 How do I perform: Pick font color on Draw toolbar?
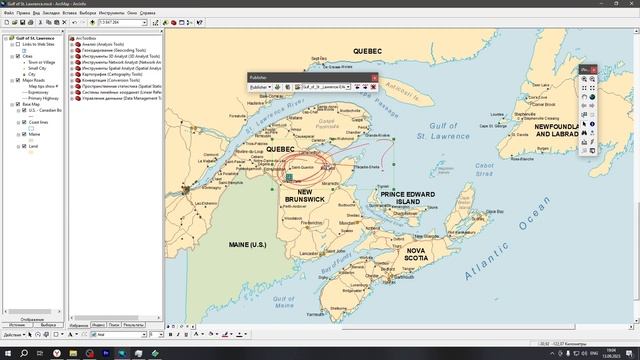point(196,335)
